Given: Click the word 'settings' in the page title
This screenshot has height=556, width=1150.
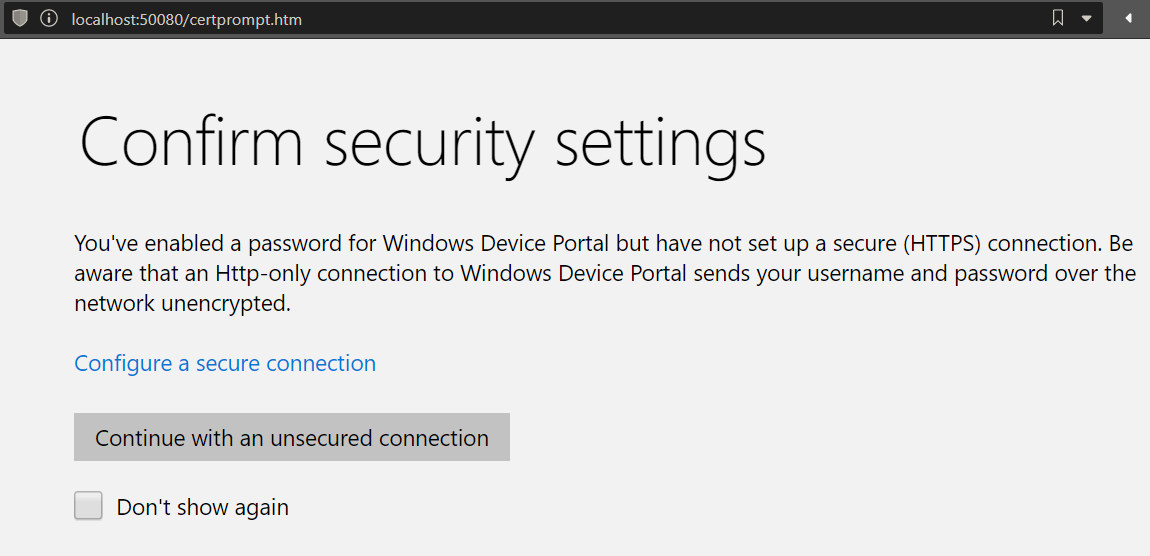Looking at the screenshot, I should pyautogui.click(x=660, y=143).
